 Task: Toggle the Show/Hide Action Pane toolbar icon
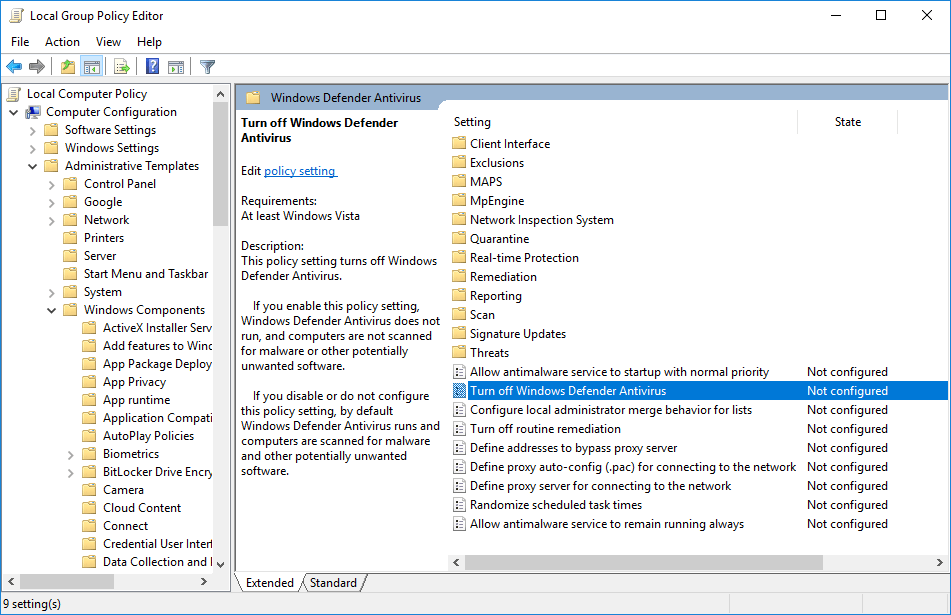[x=176, y=67]
